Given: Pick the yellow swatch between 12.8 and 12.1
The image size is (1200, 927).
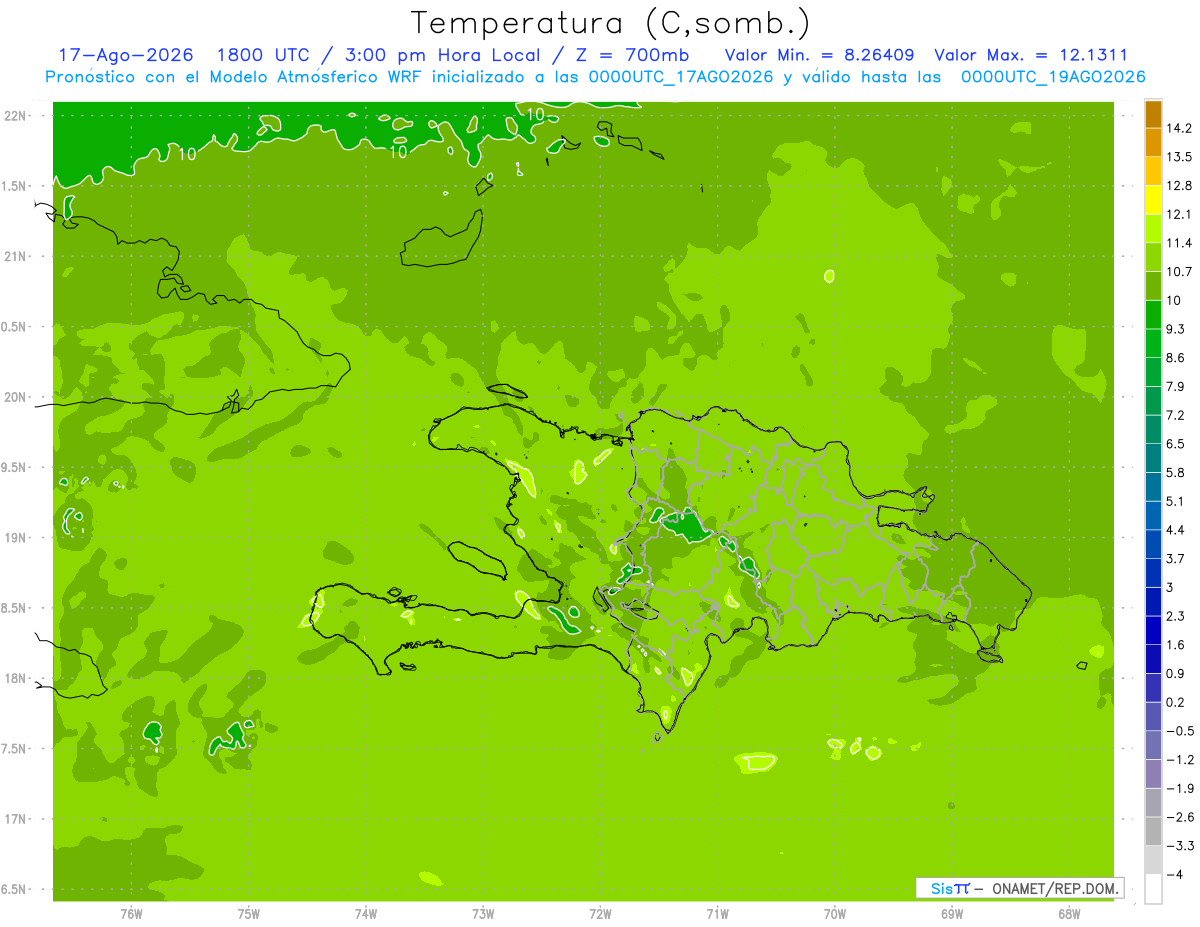Looking at the screenshot, I should [x=1153, y=200].
